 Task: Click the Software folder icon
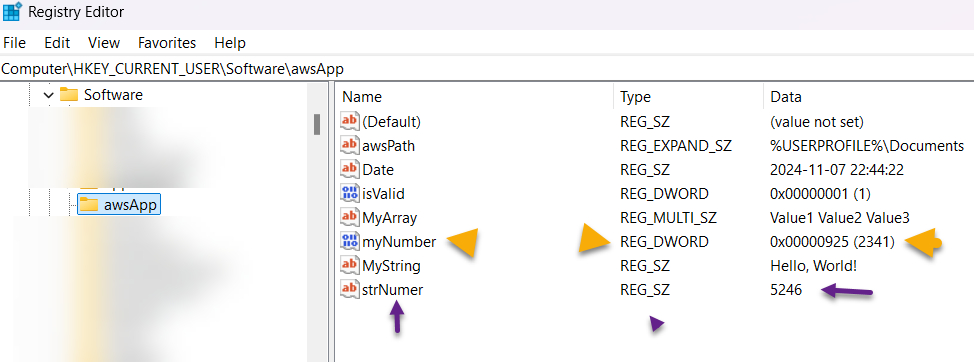(68, 95)
